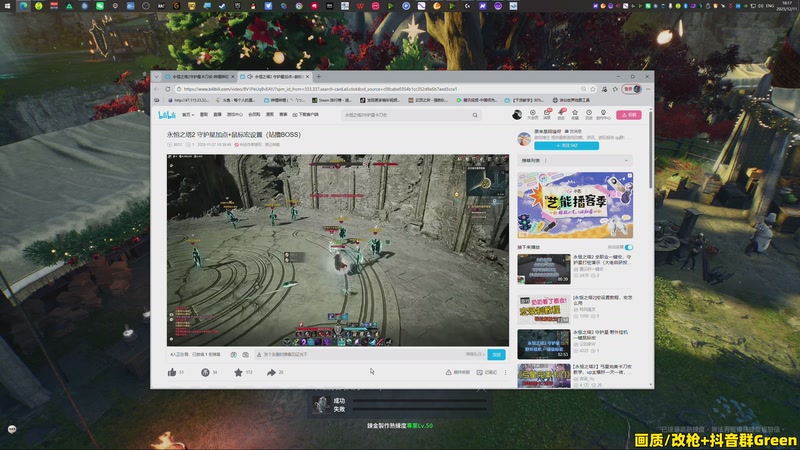Share the video with the arrow icon

(271, 372)
